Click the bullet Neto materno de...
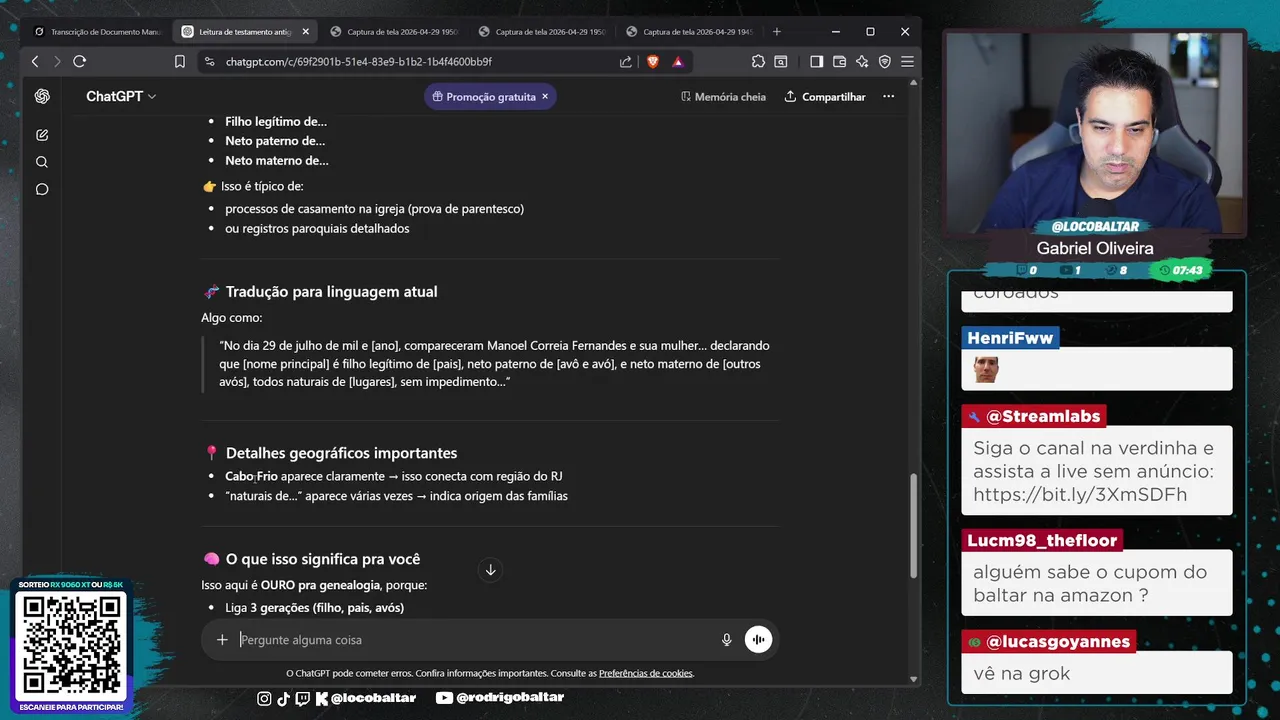1280x720 pixels. [277, 160]
